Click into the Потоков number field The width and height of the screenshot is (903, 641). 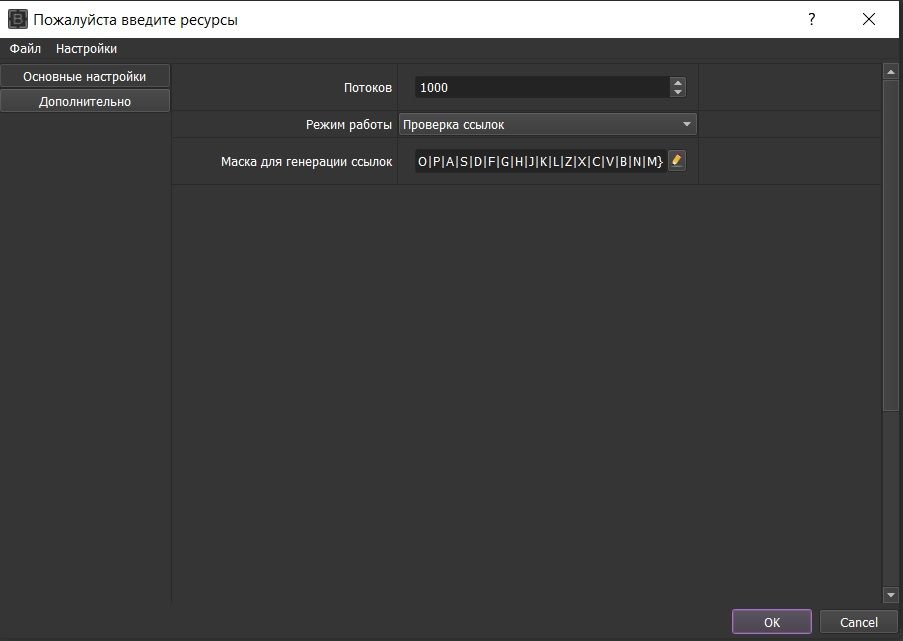(540, 88)
